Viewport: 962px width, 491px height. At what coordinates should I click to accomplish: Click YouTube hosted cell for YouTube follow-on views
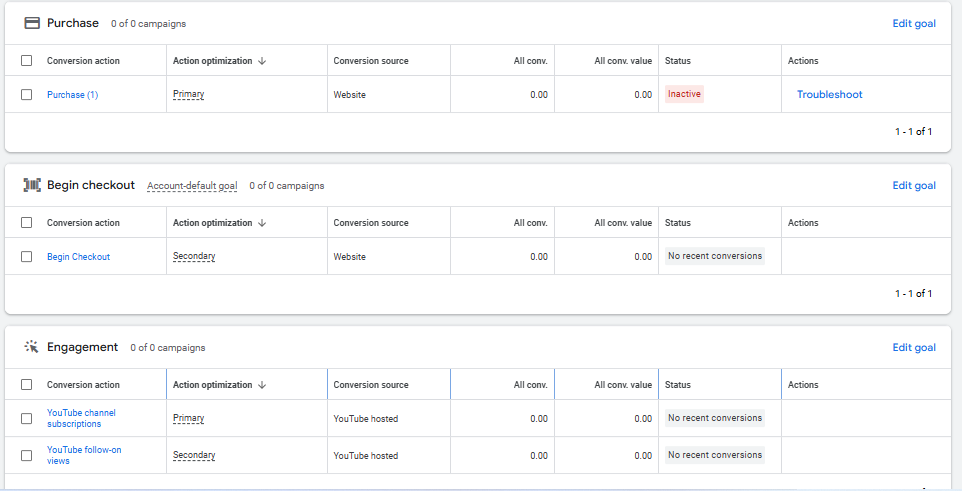coord(366,455)
